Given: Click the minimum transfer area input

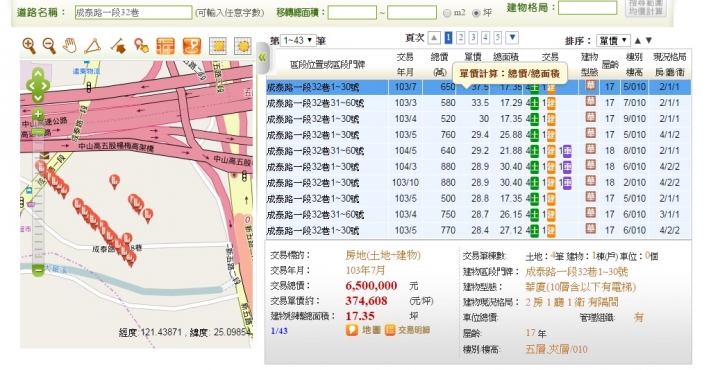Looking at the screenshot, I should coord(352,12).
